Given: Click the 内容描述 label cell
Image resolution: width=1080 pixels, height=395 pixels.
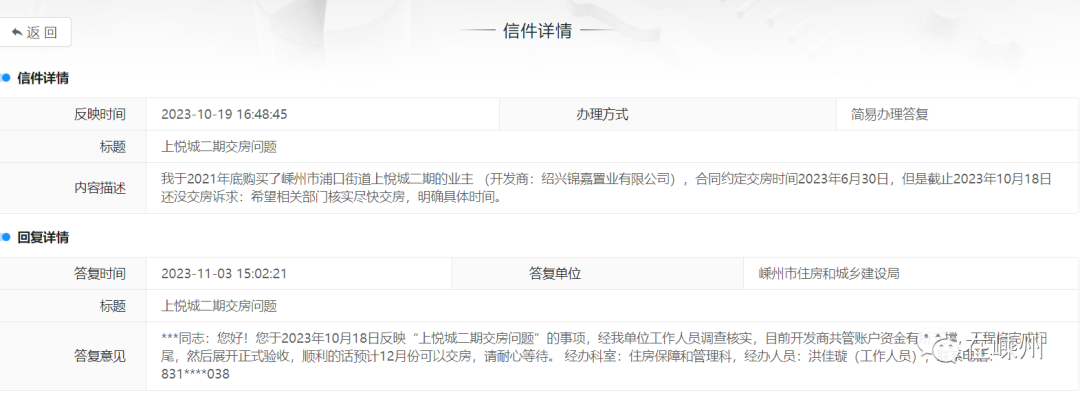Looking at the screenshot, I should click(73, 188).
